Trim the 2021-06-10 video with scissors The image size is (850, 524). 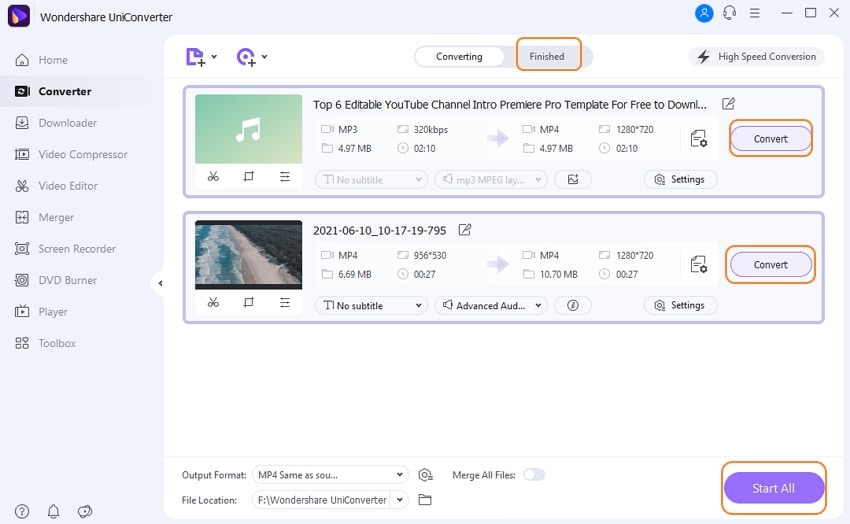[213, 302]
